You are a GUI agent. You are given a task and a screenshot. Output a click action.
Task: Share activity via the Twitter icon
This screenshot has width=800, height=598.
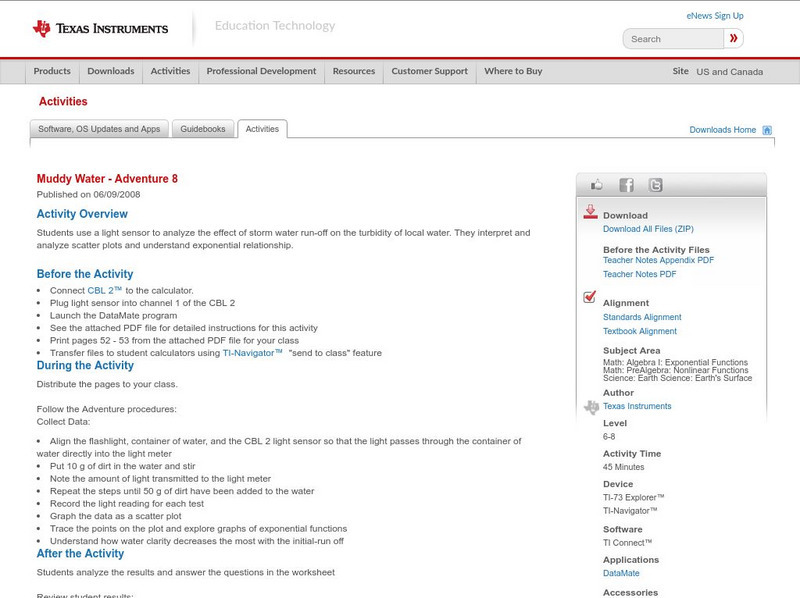655,185
